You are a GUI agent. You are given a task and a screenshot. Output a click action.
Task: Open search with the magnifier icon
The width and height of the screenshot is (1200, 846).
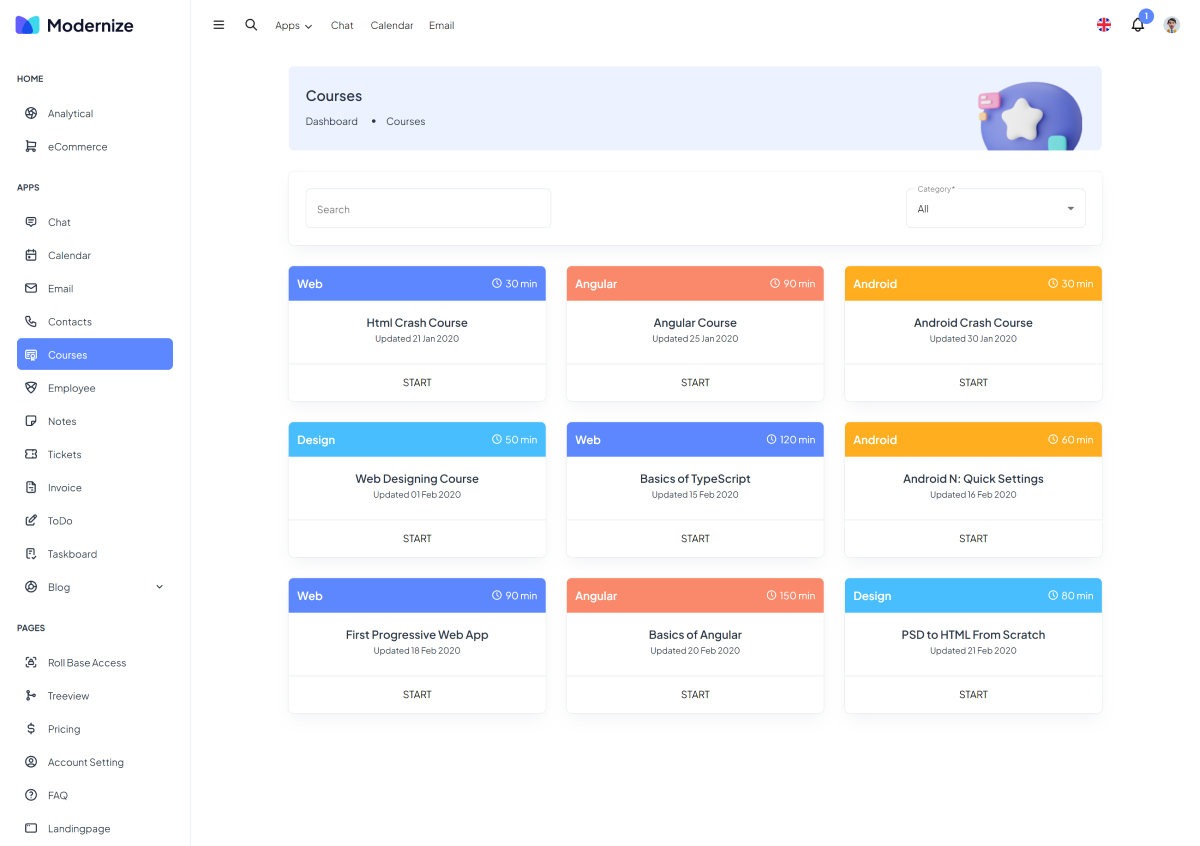coord(251,25)
